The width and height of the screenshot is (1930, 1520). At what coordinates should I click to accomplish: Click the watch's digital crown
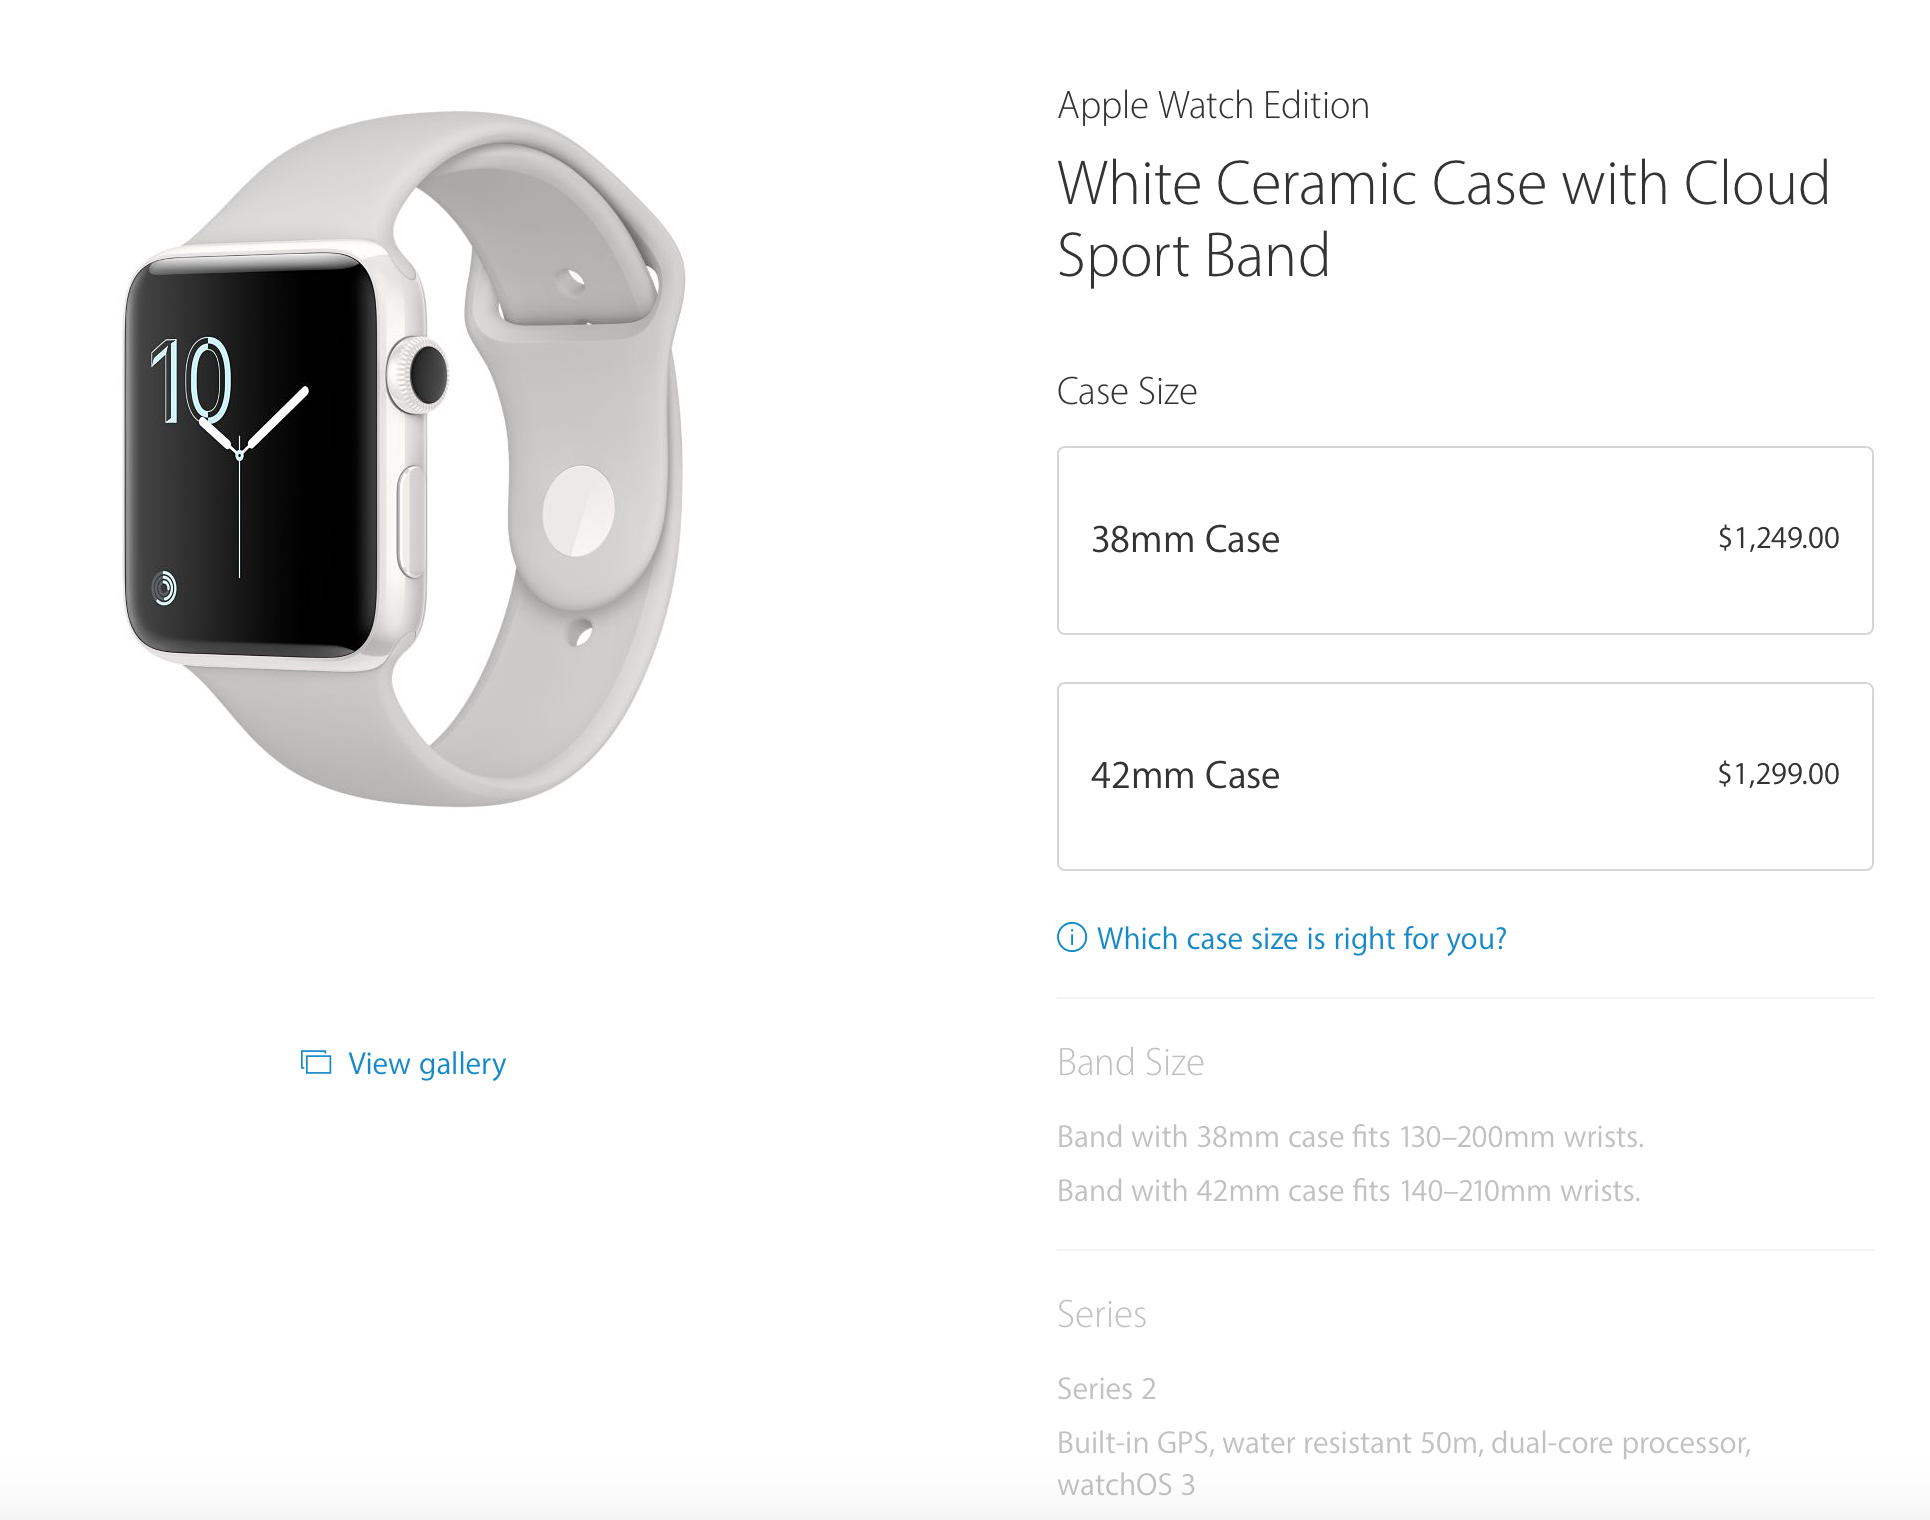pyautogui.click(x=419, y=375)
